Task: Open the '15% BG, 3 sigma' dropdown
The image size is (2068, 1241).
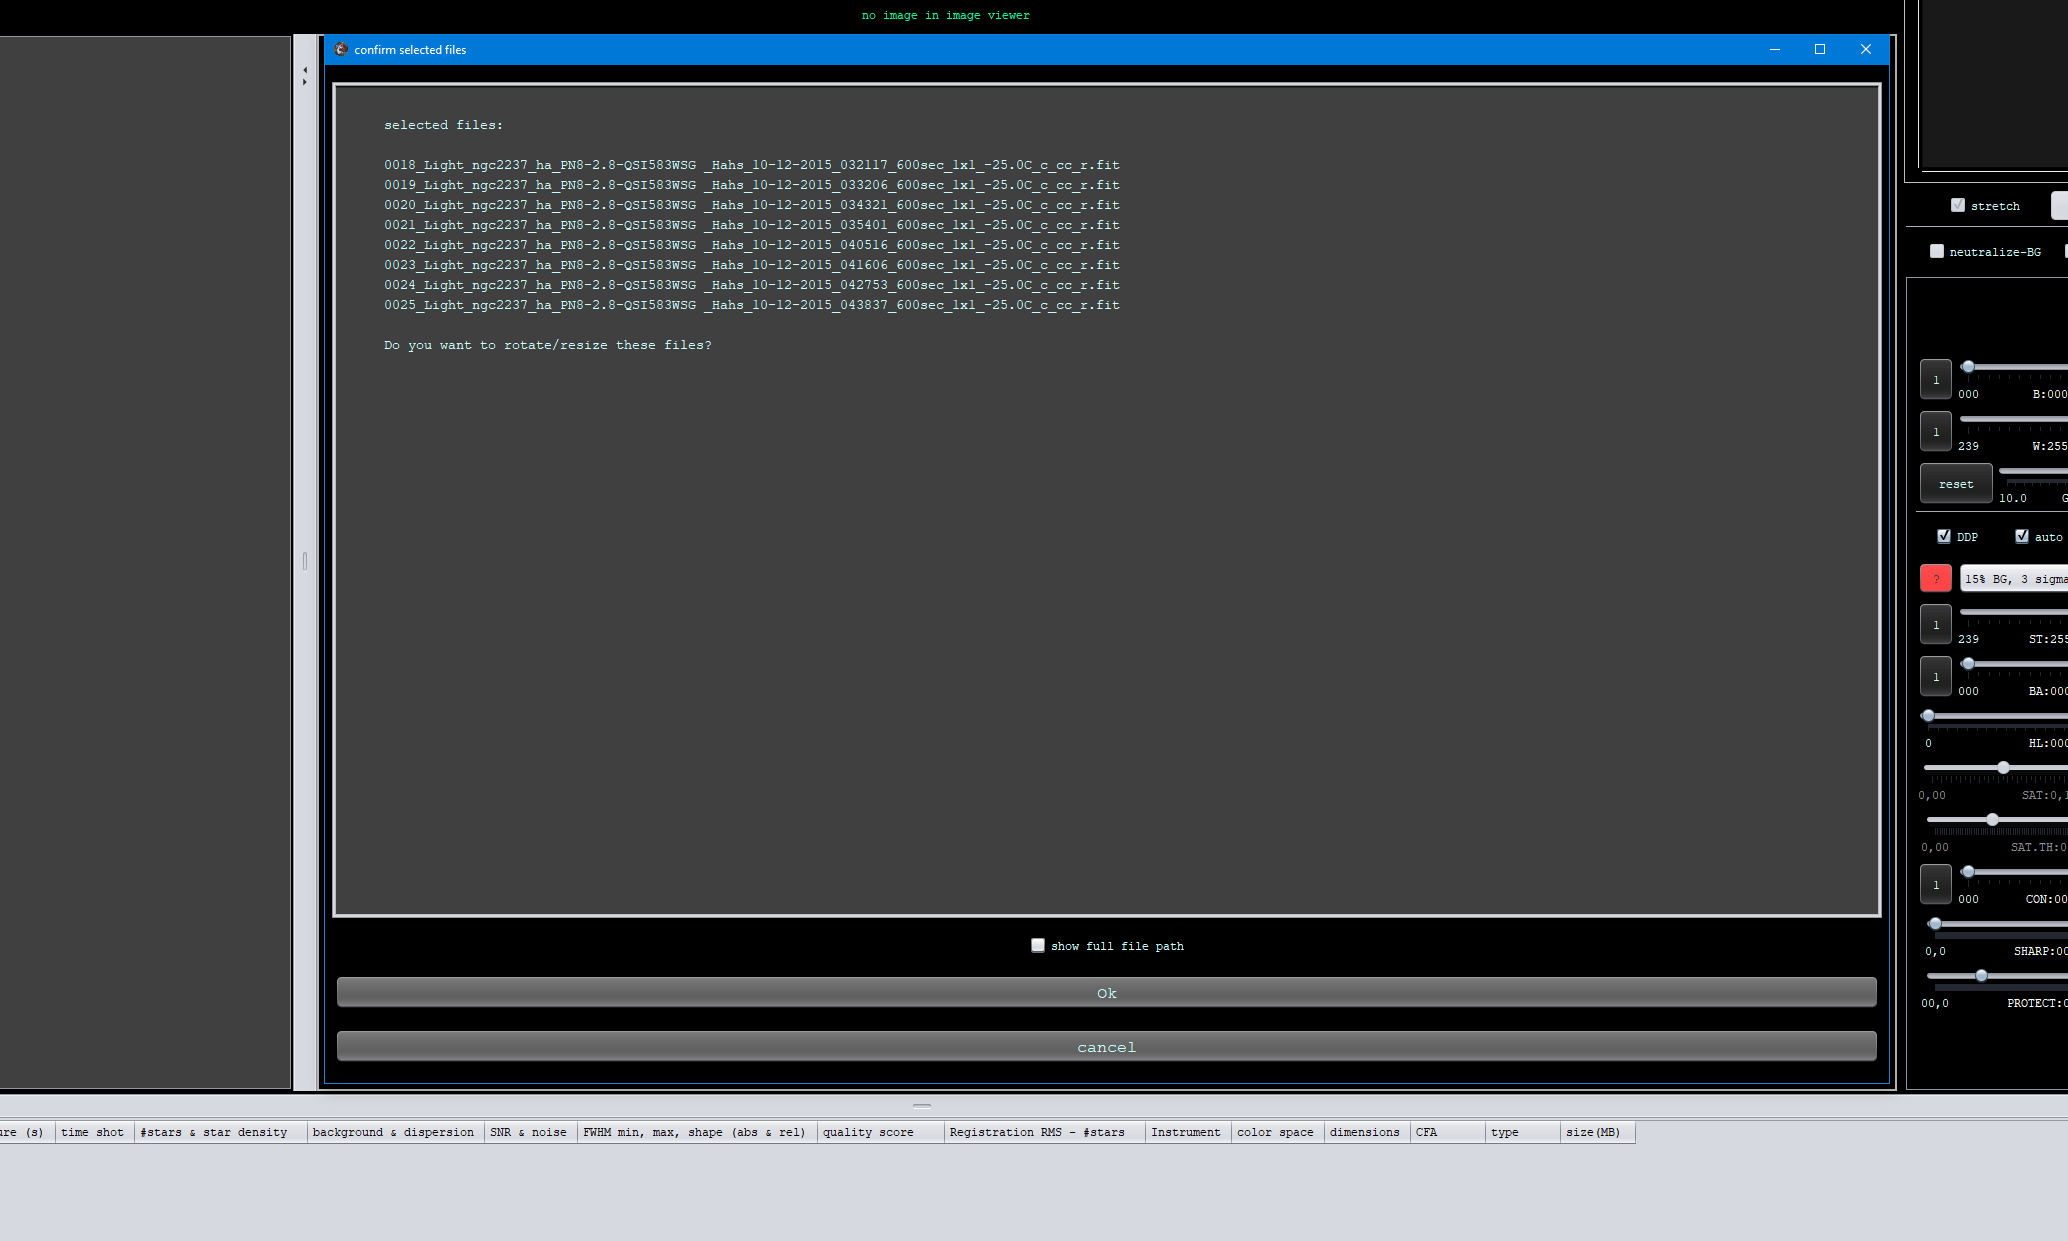Action: tap(2012, 579)
